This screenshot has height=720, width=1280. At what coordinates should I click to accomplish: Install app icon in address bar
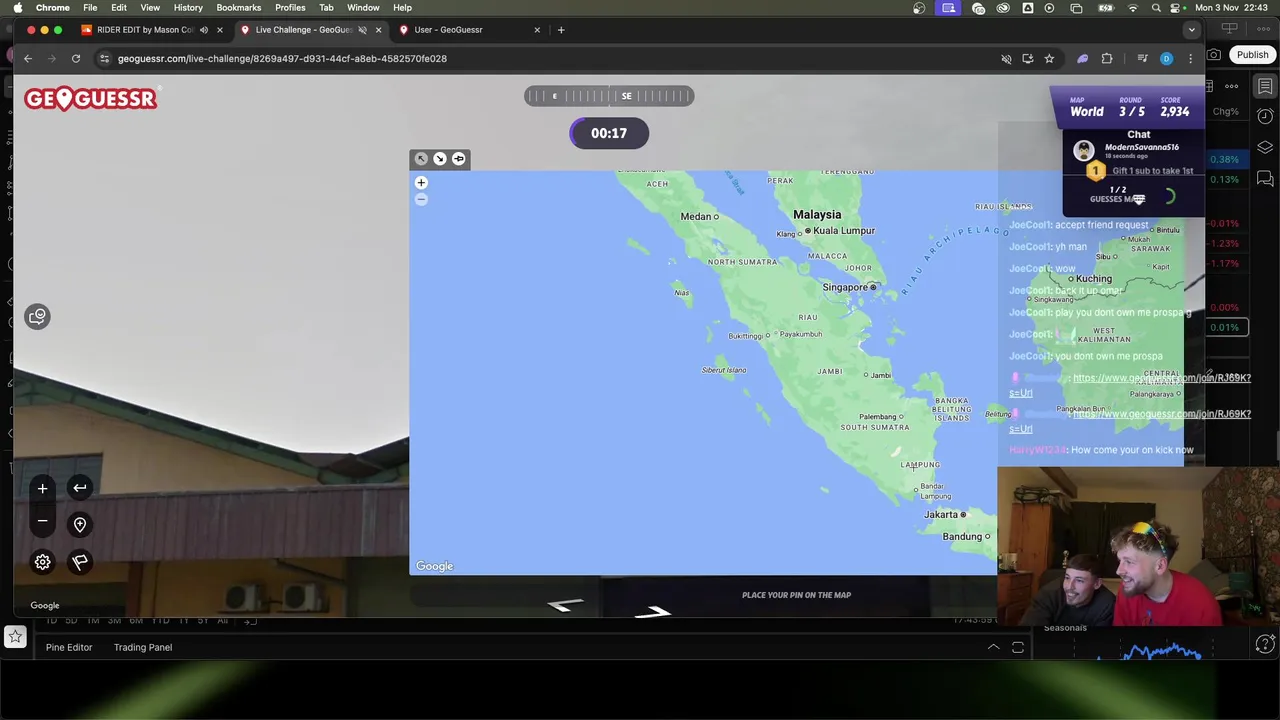(1027, 59)
